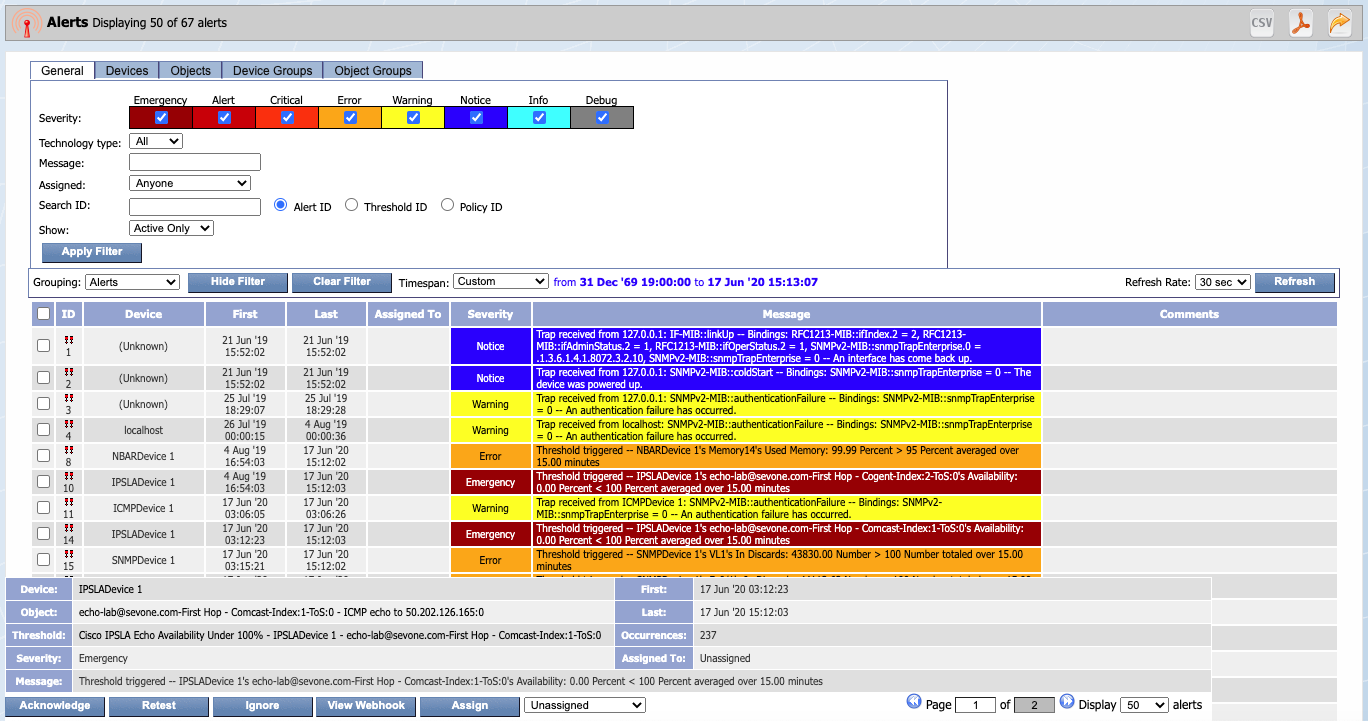The image size is (1368, 721).
Task: Click the alert ID 10 icon
Action: pos(69,477)
